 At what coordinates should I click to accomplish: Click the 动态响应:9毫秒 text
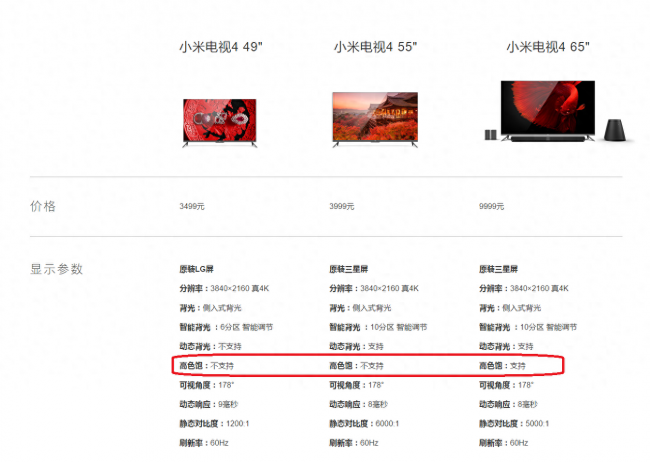pos(209,404)
